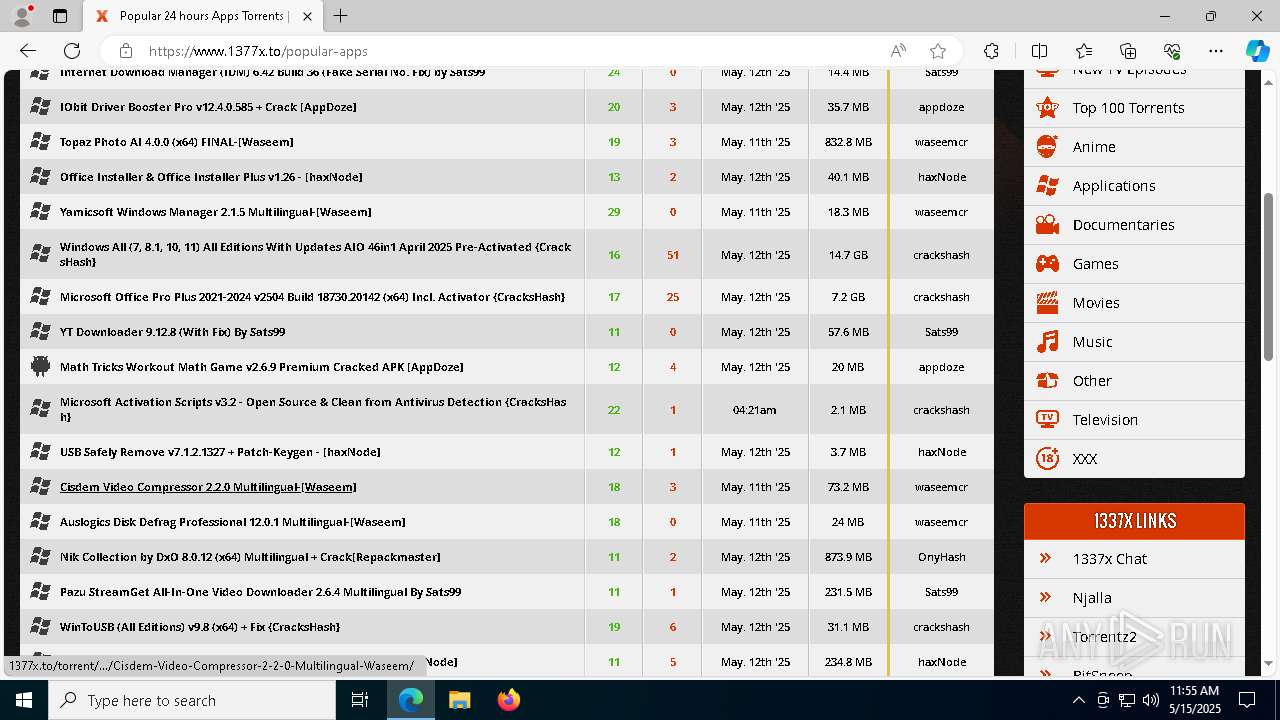1280x720 pixels.
Task: Open Microsoft Activation Scripts v3.2 link
Action: [x=313, y=409]
